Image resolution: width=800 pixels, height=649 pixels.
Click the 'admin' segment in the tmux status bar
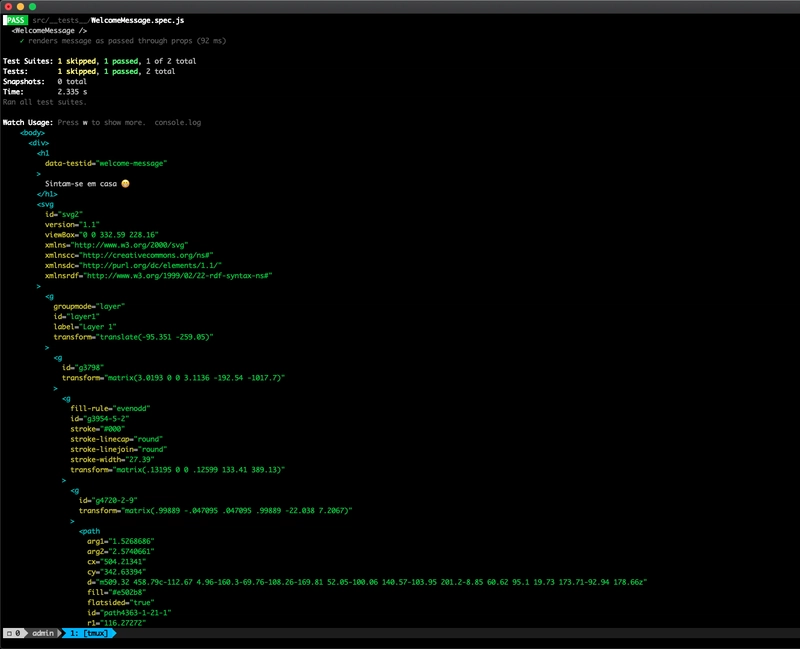pyautogui.click(x=43, y=633)
